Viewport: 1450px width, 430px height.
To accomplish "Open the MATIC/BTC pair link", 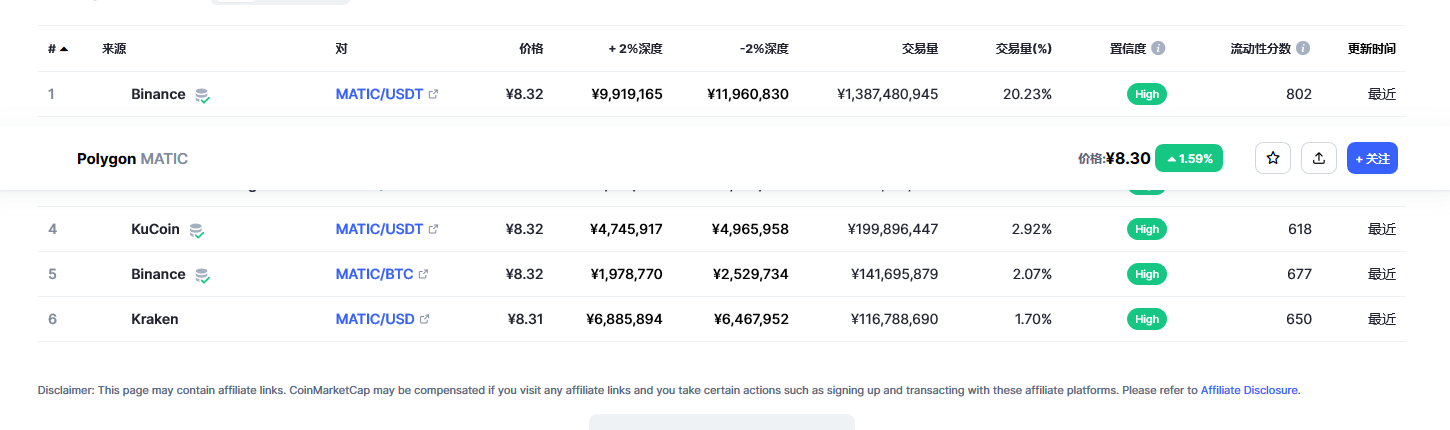I will coord(374,274).
